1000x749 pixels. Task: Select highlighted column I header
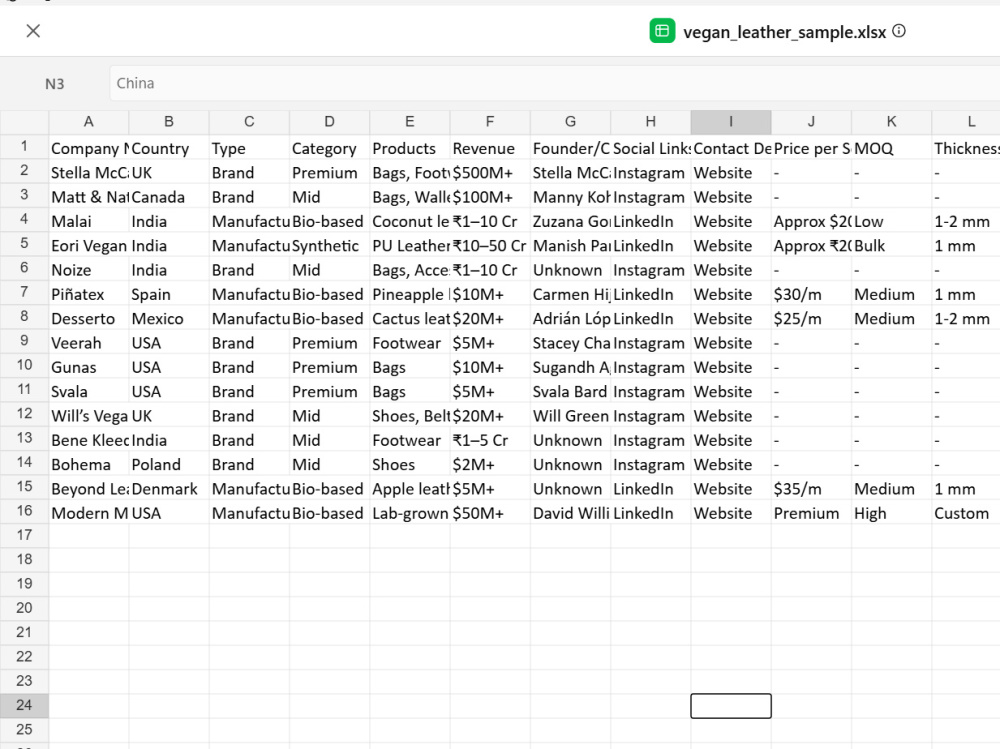tap(731, 121)
